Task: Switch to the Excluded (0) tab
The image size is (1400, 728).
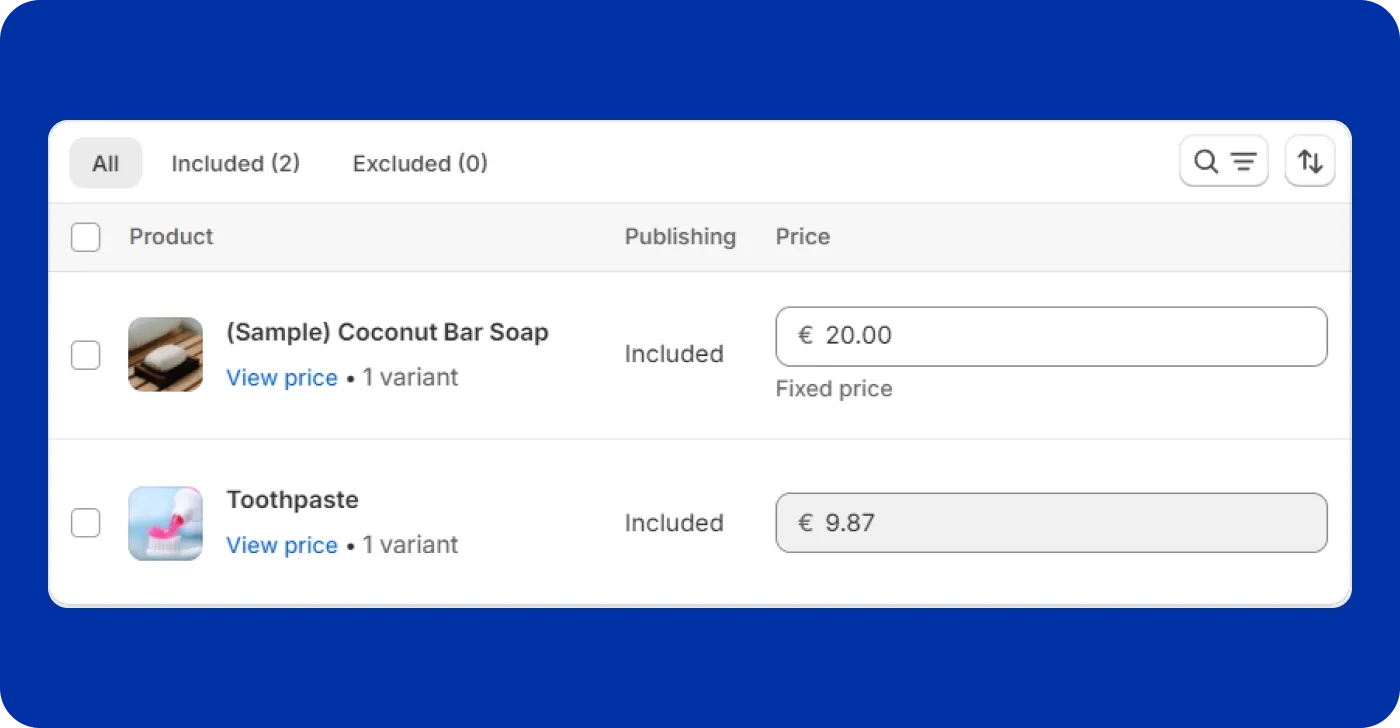Action: (x=419, y=163)
